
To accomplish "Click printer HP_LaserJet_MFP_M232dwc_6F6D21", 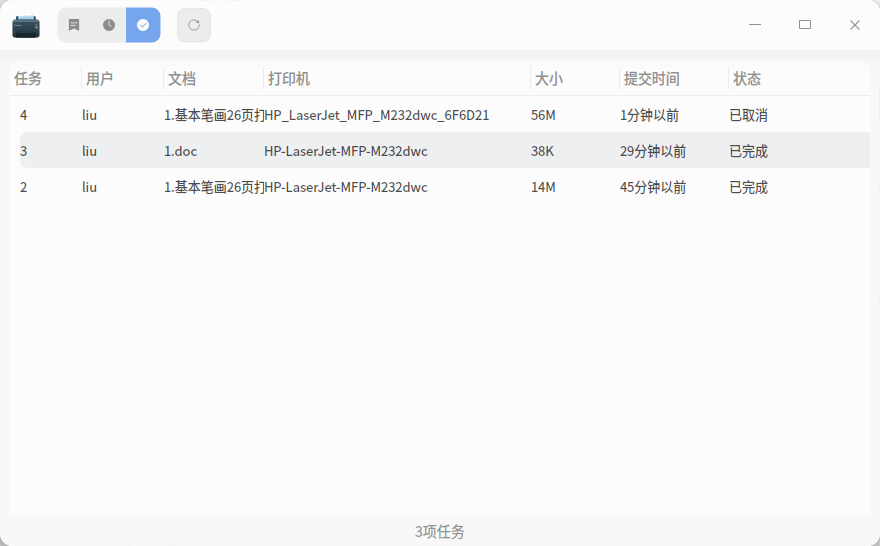I will click(x=377, y=116).
